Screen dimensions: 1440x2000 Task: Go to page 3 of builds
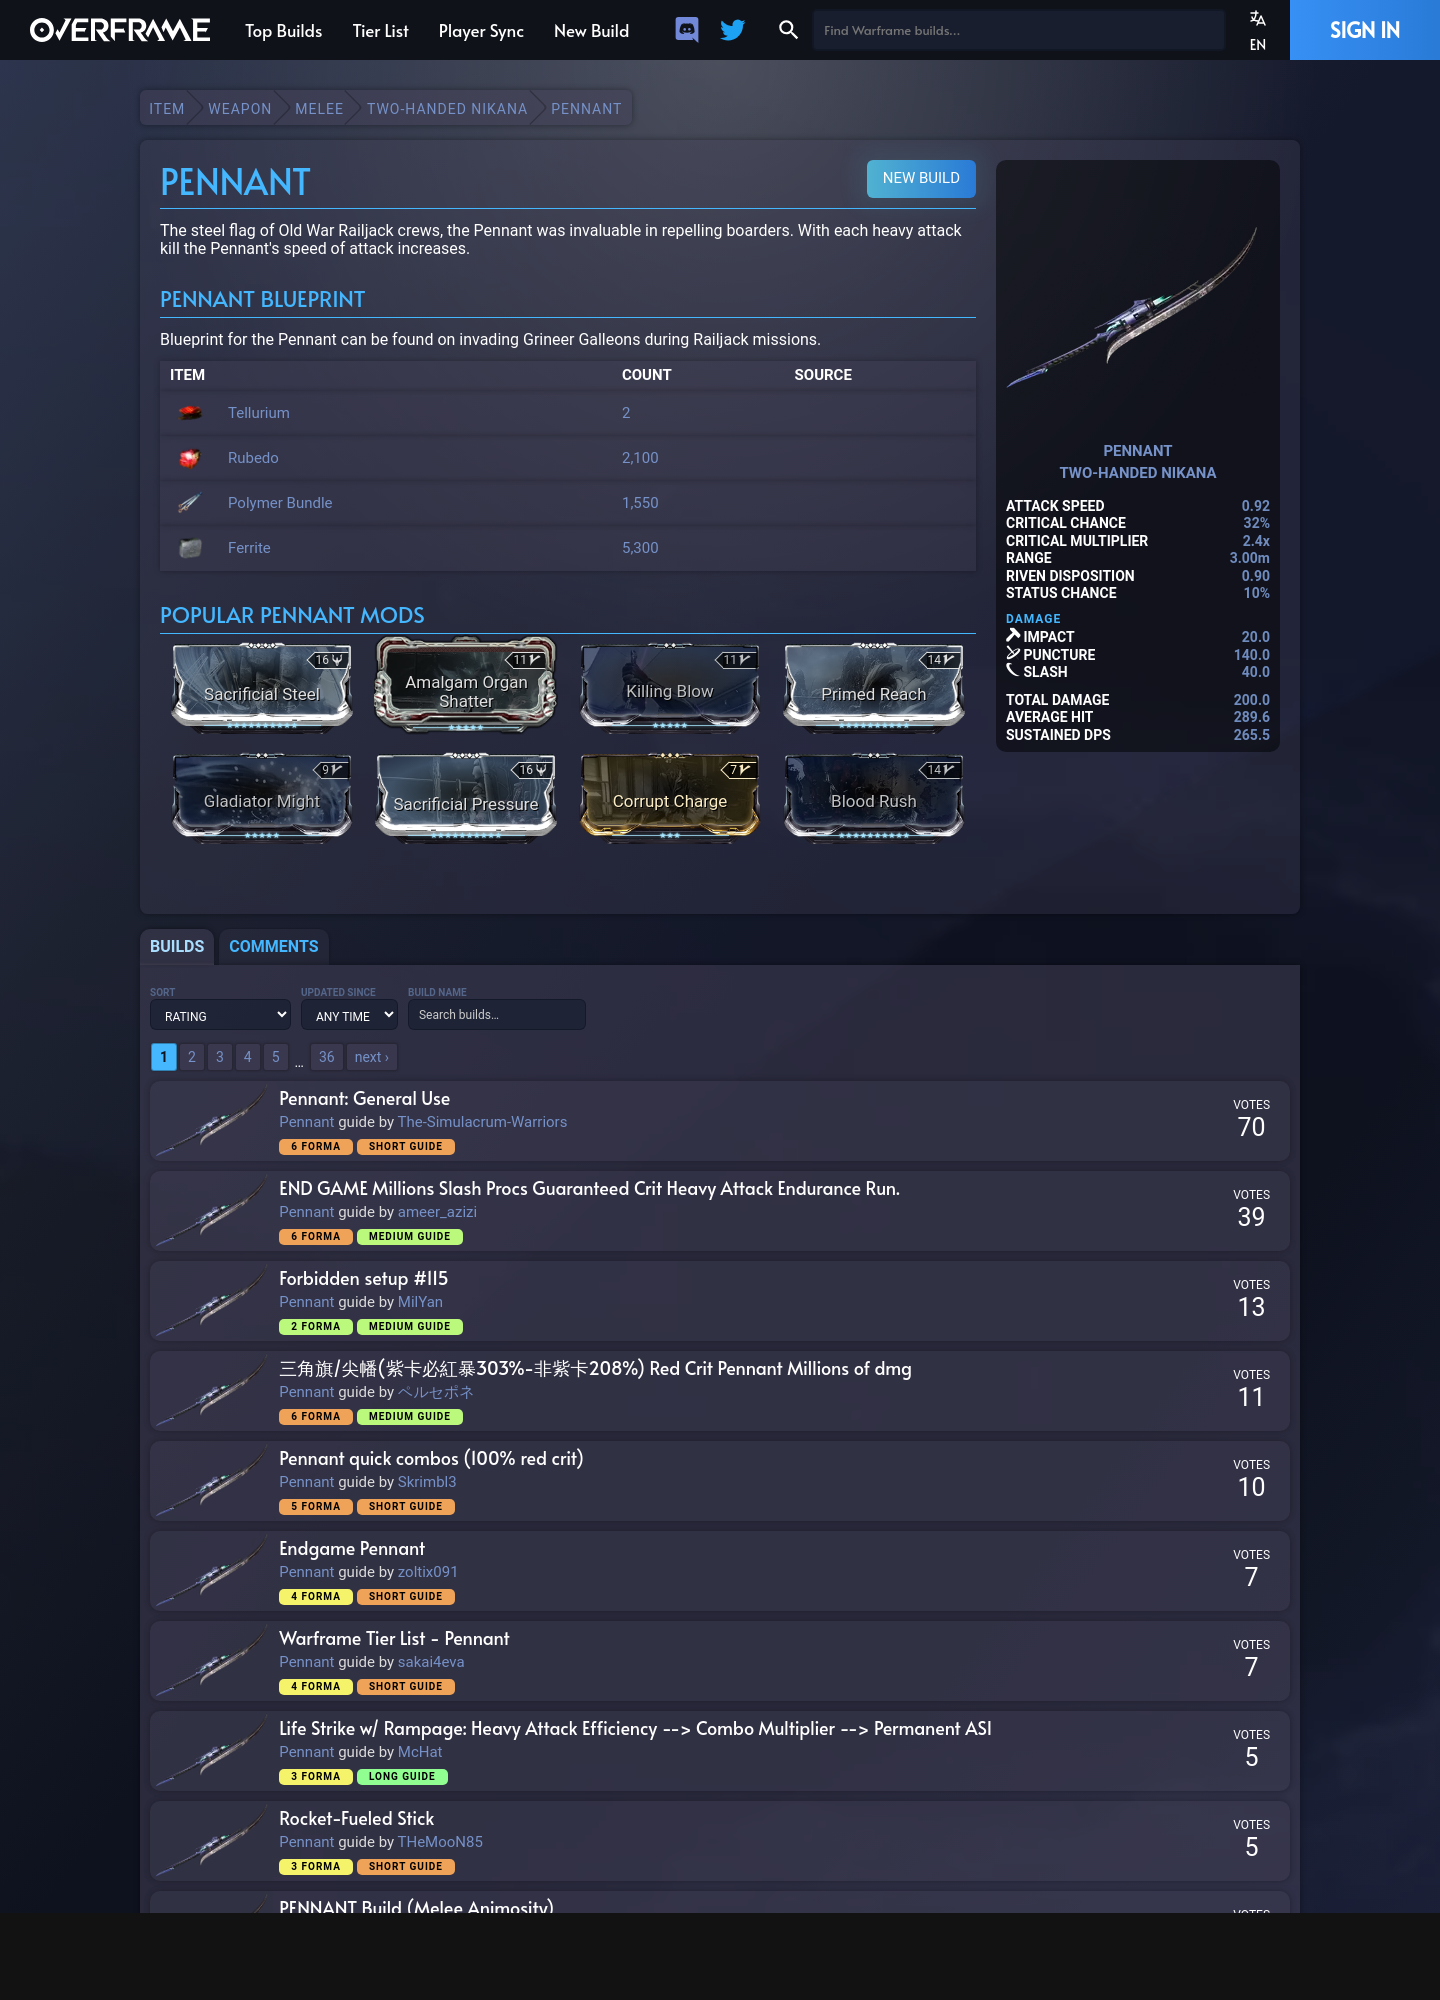[x=220, y=1057]
